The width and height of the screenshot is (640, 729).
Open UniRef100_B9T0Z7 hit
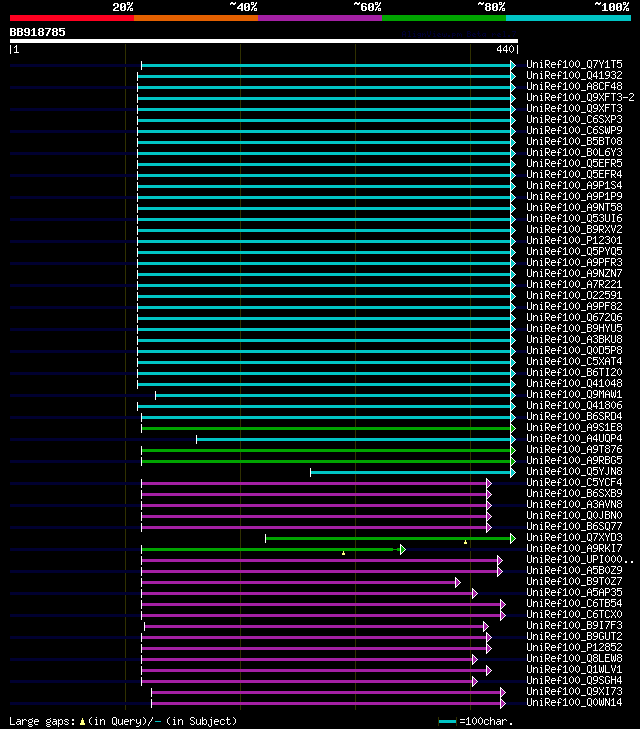click(x=574, y=582)
